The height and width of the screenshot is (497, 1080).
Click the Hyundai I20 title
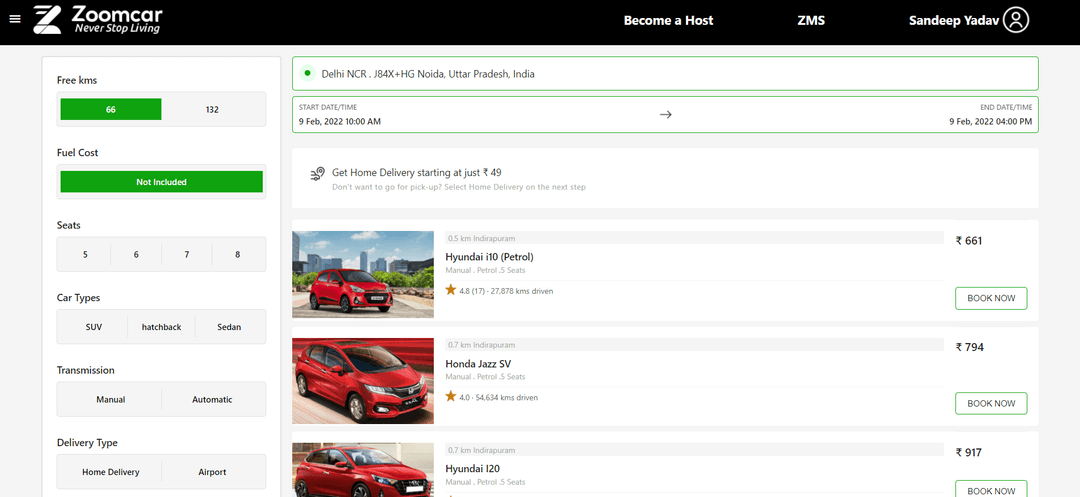tap(471, 469)
